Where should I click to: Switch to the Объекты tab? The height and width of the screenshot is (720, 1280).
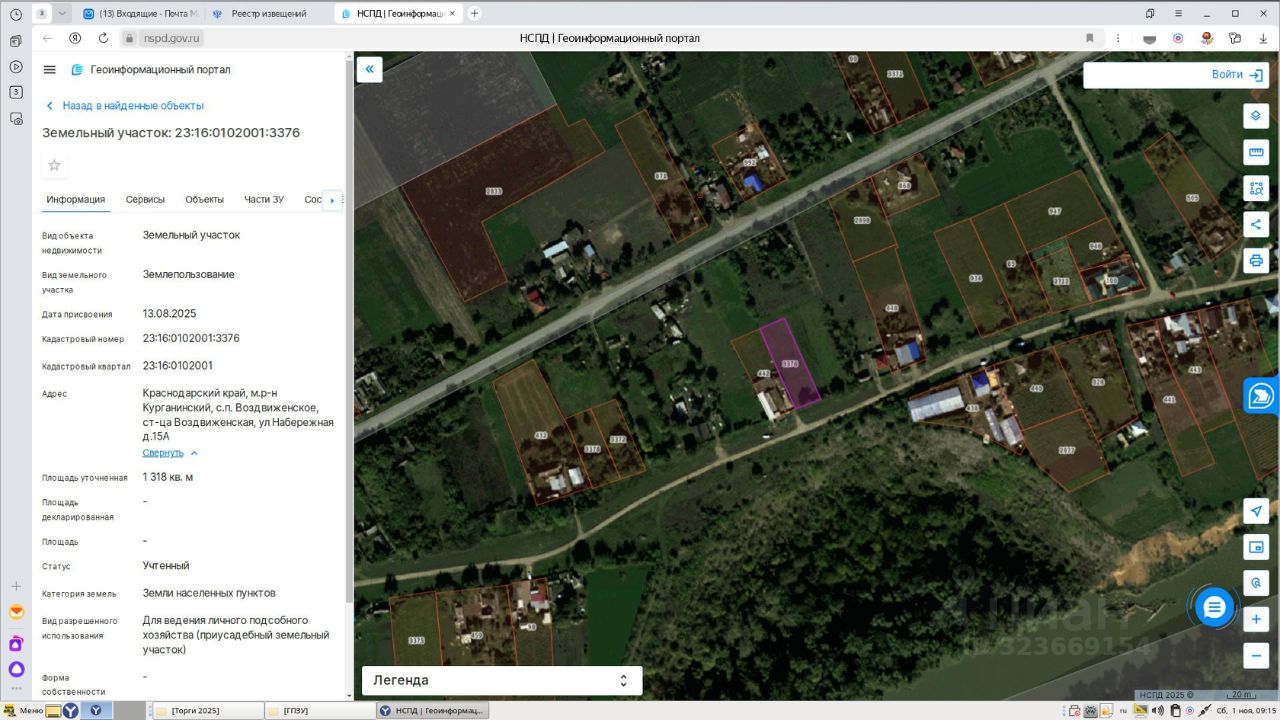coord(204,199)
